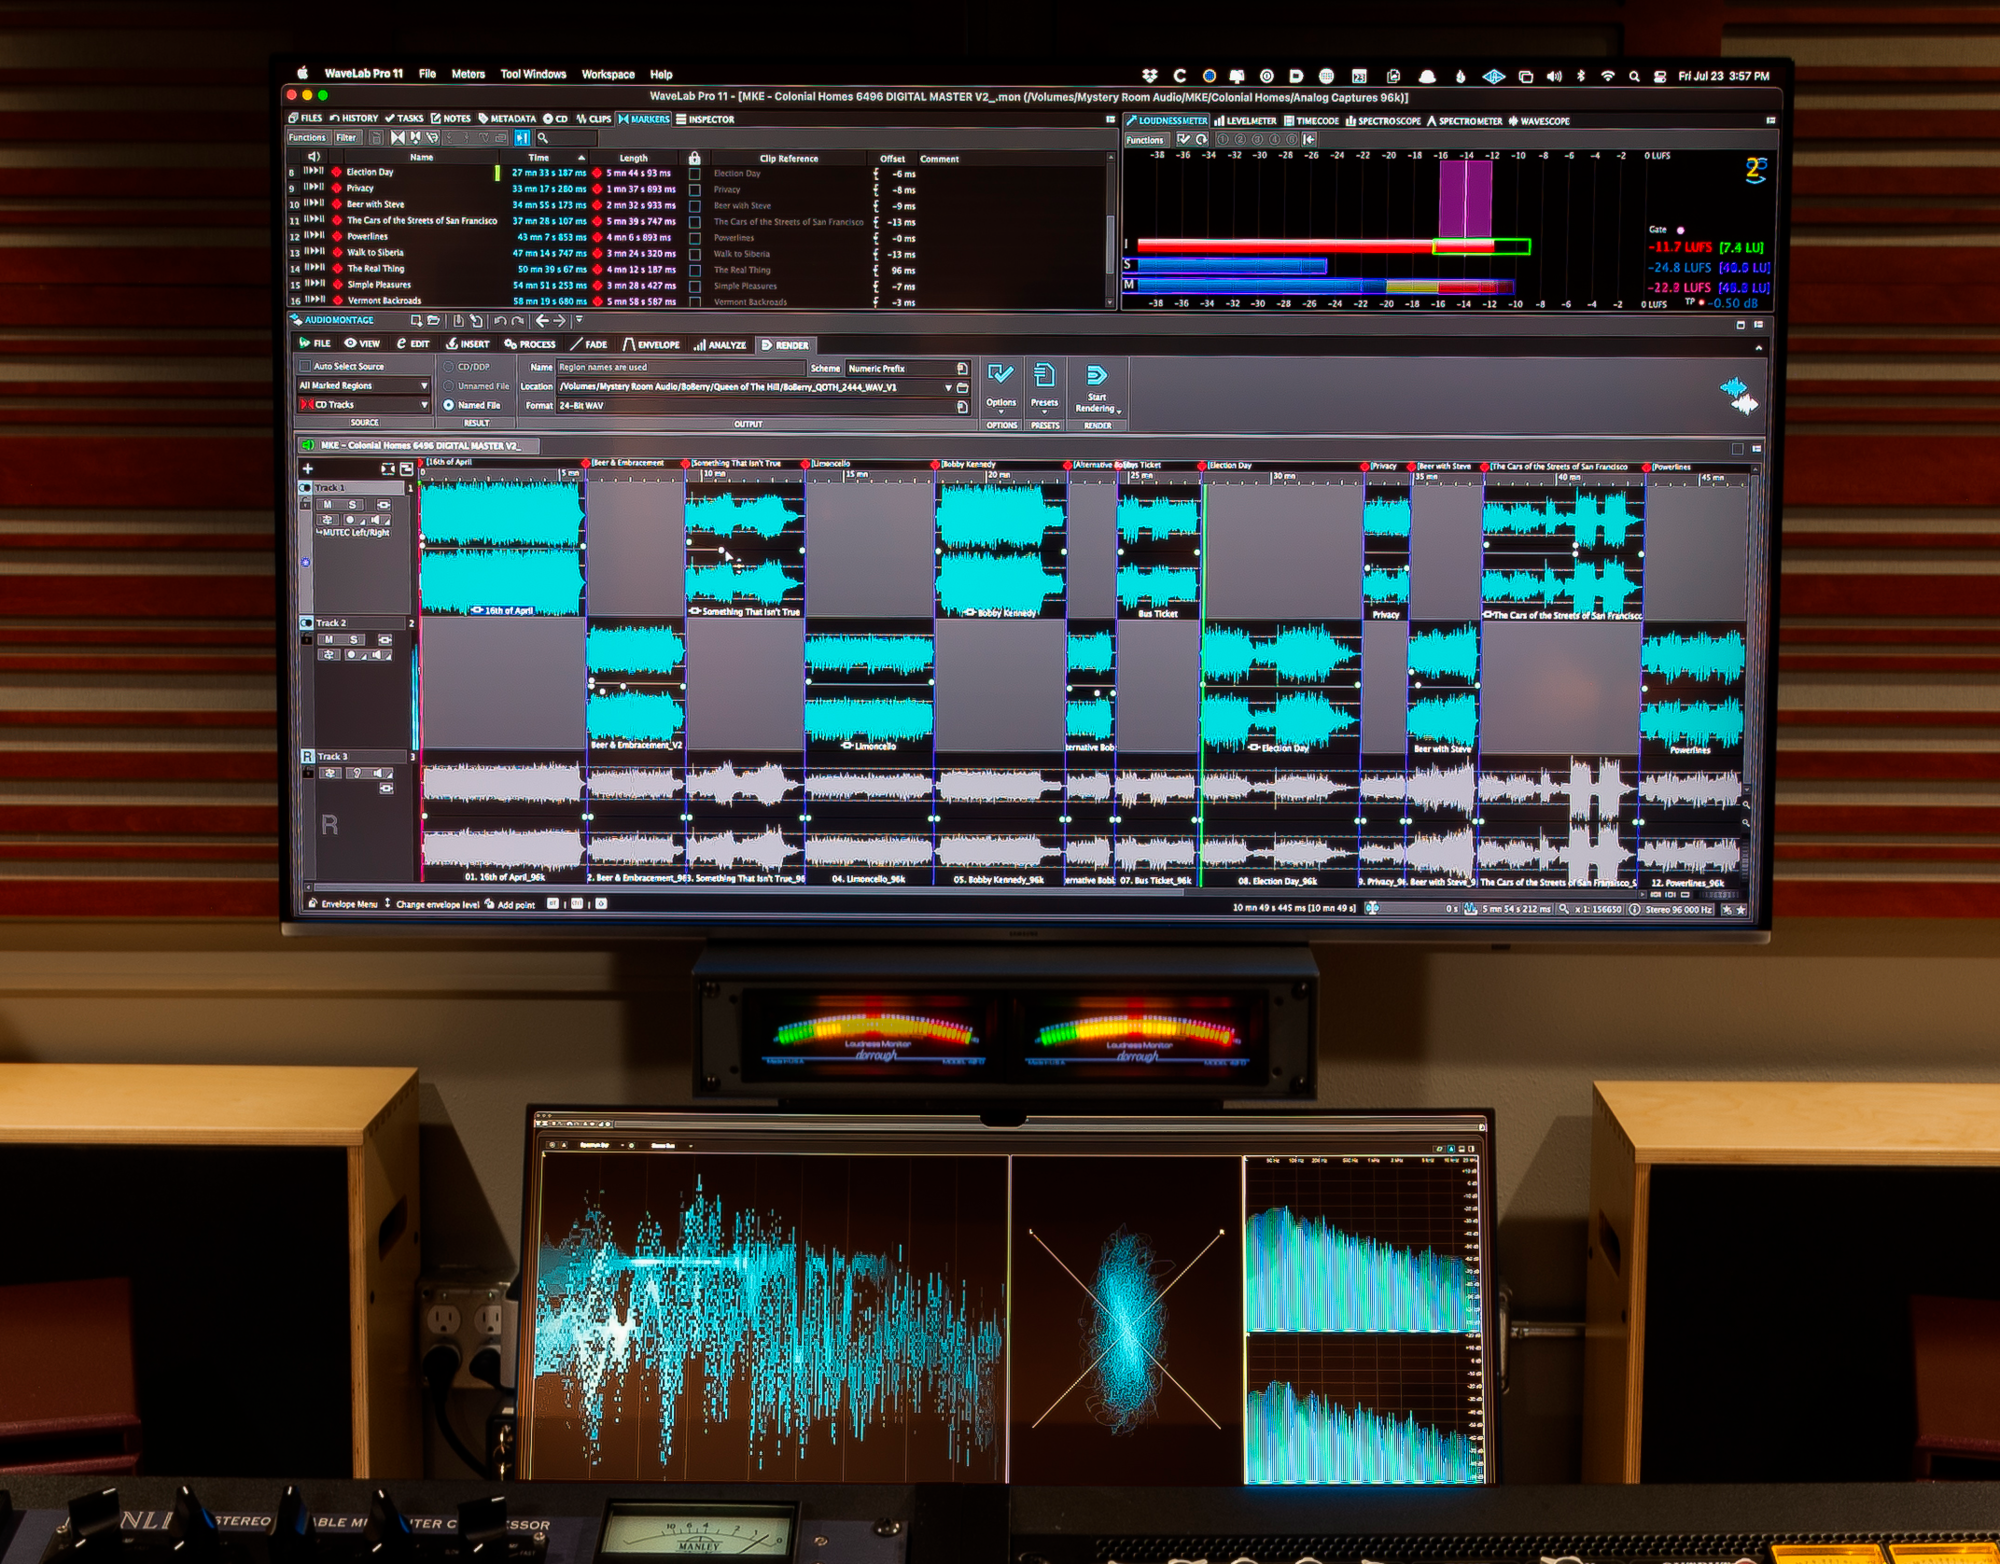
Task: Click the preset icon beside Format field
Action: pyautogui.click(x=962, y=406)
